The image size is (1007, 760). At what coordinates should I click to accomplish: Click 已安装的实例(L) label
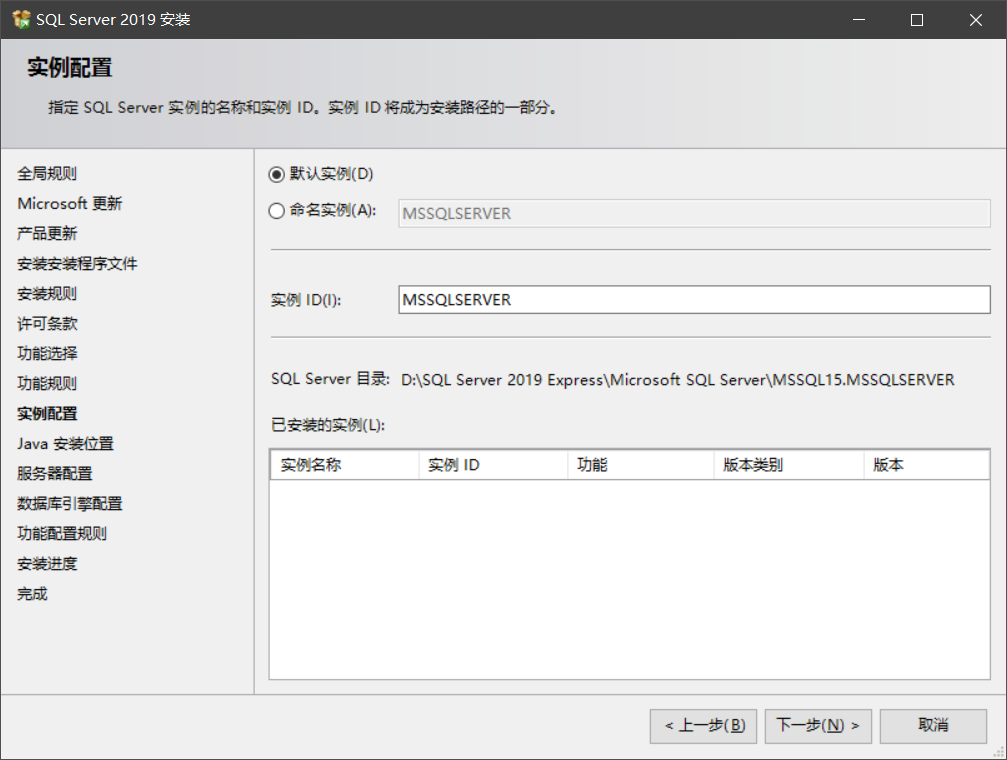click(328, 425)
